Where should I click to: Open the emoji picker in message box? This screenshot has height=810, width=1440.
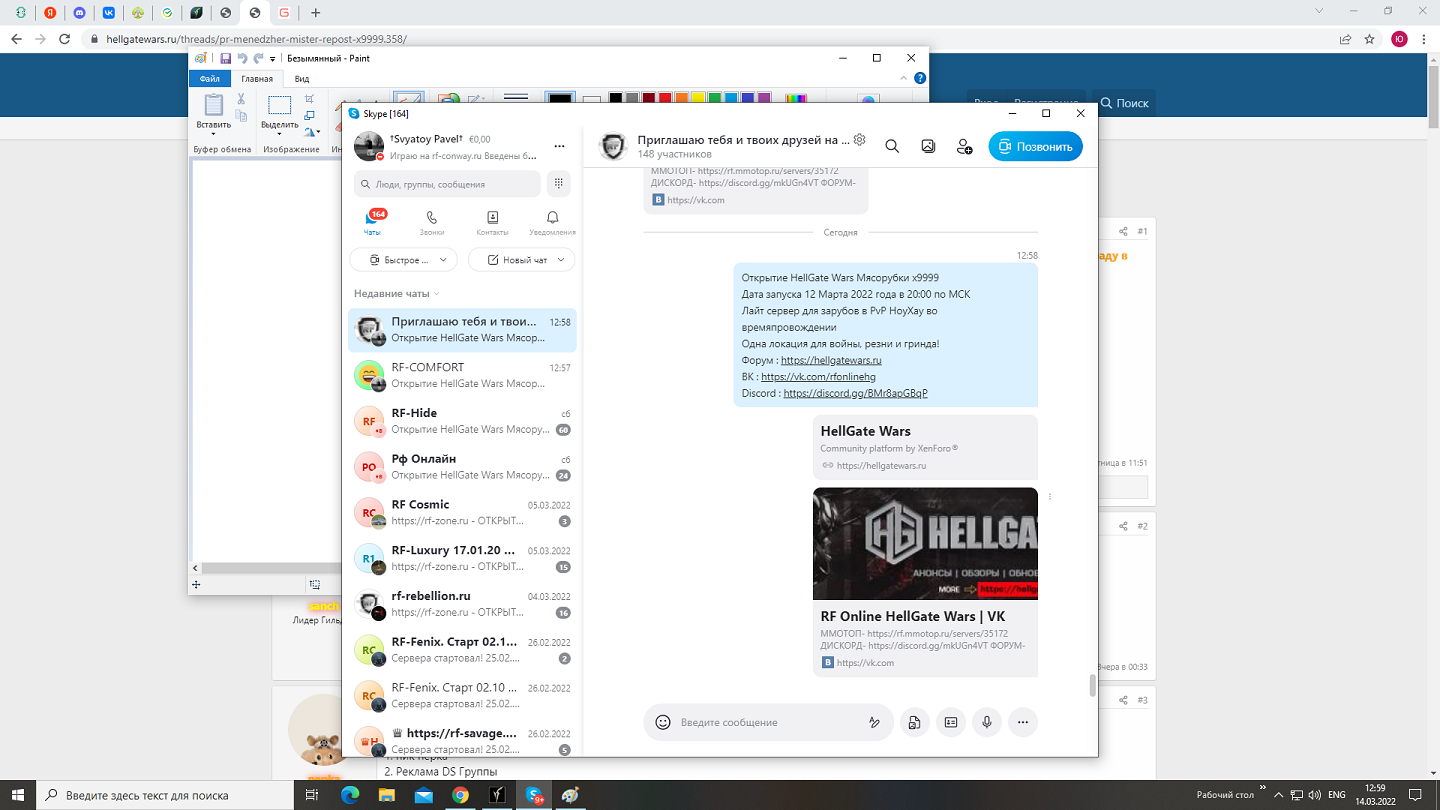(662, 722)
